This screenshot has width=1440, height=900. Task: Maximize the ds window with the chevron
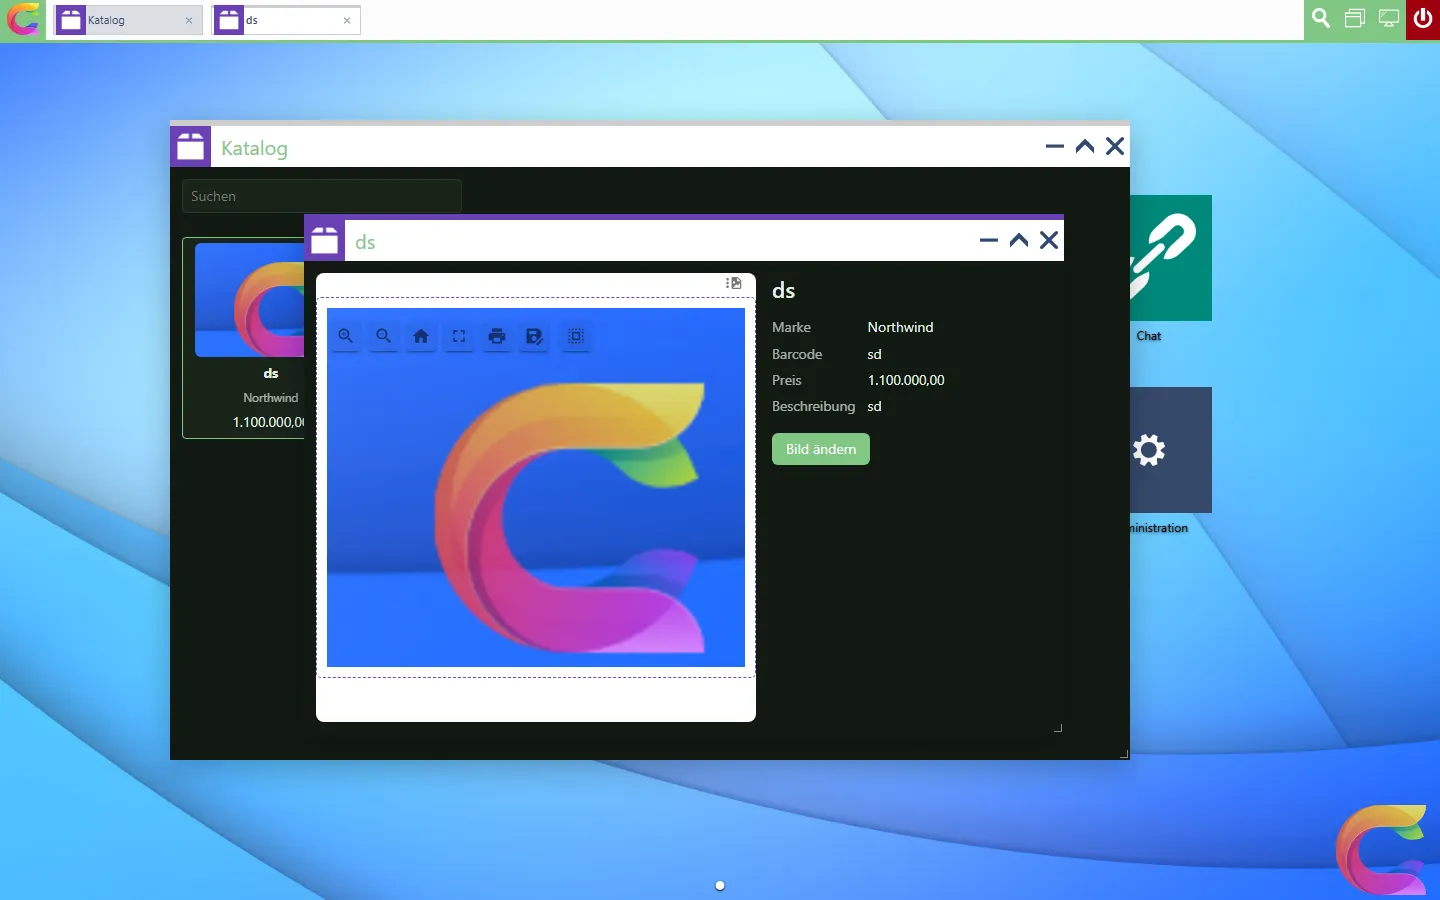(1019, 240)
